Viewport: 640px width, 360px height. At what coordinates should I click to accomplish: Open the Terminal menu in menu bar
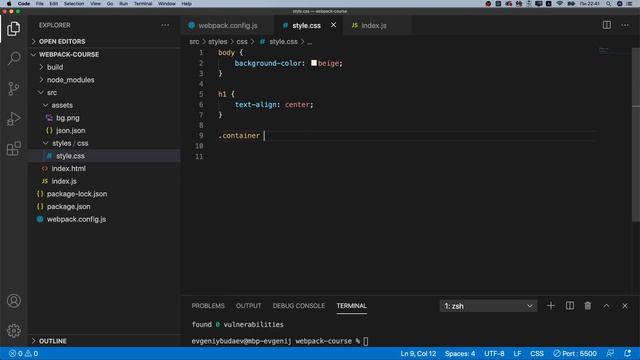point(143,4)
